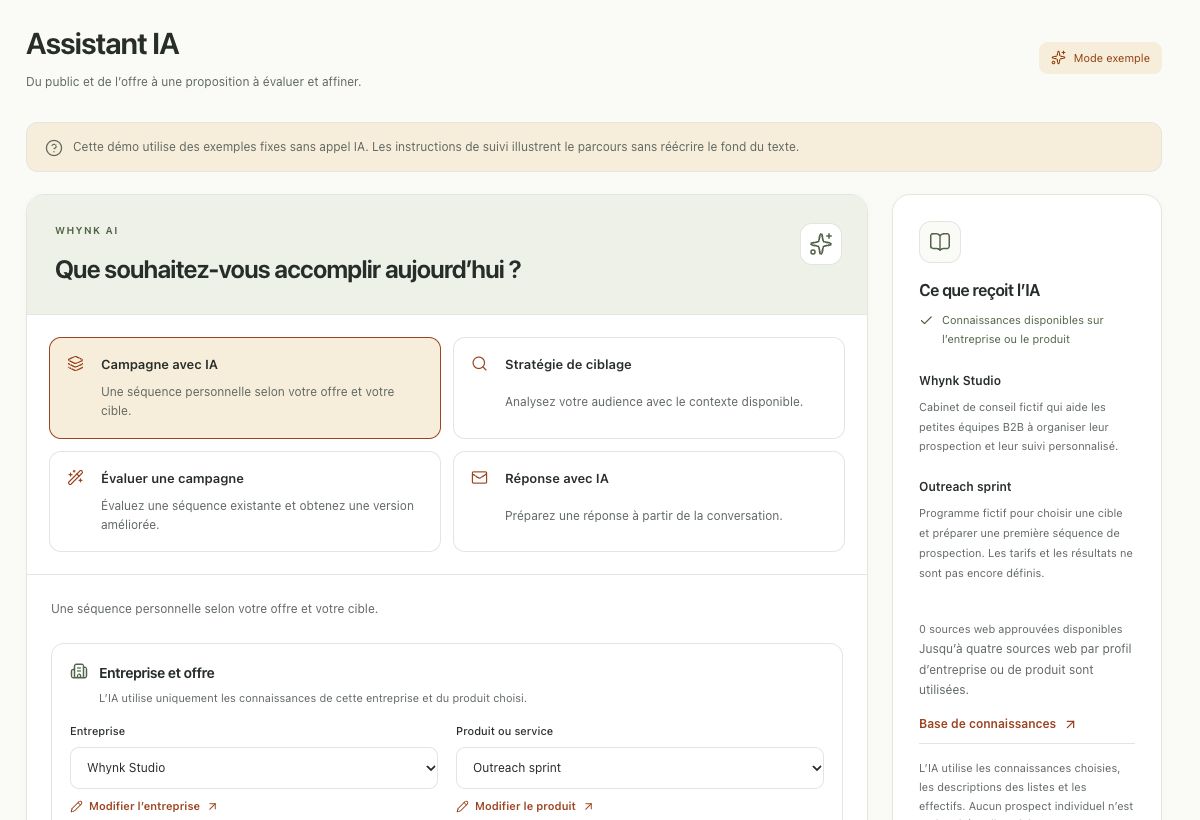Click the sparkle icon in Mode exemple

pos(1058,58)
